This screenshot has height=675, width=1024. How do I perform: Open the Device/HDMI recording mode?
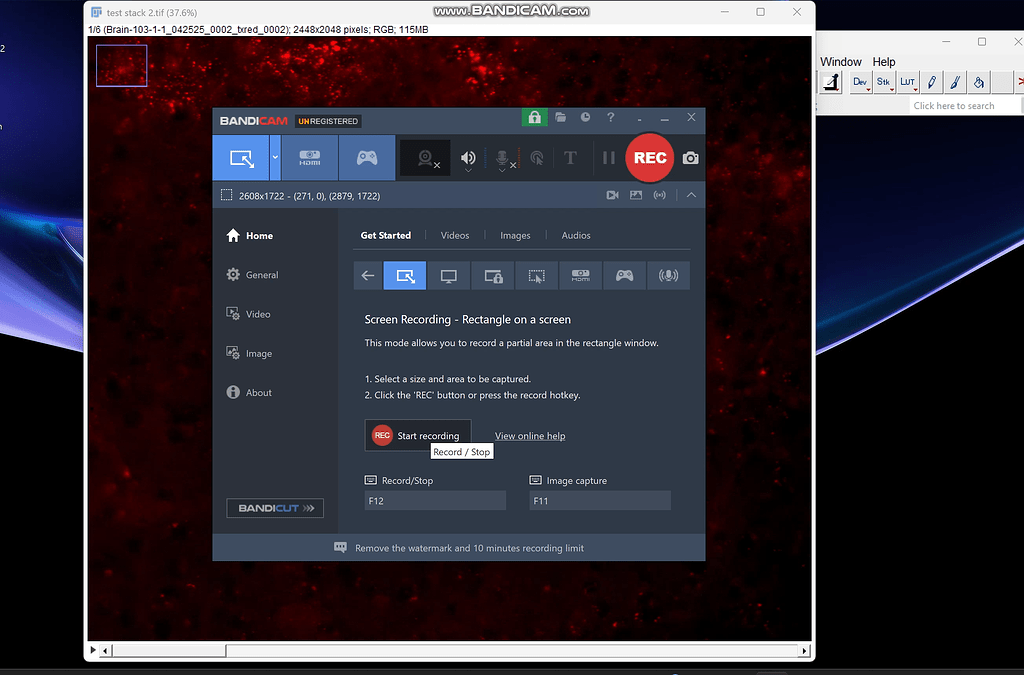[309, 157]
